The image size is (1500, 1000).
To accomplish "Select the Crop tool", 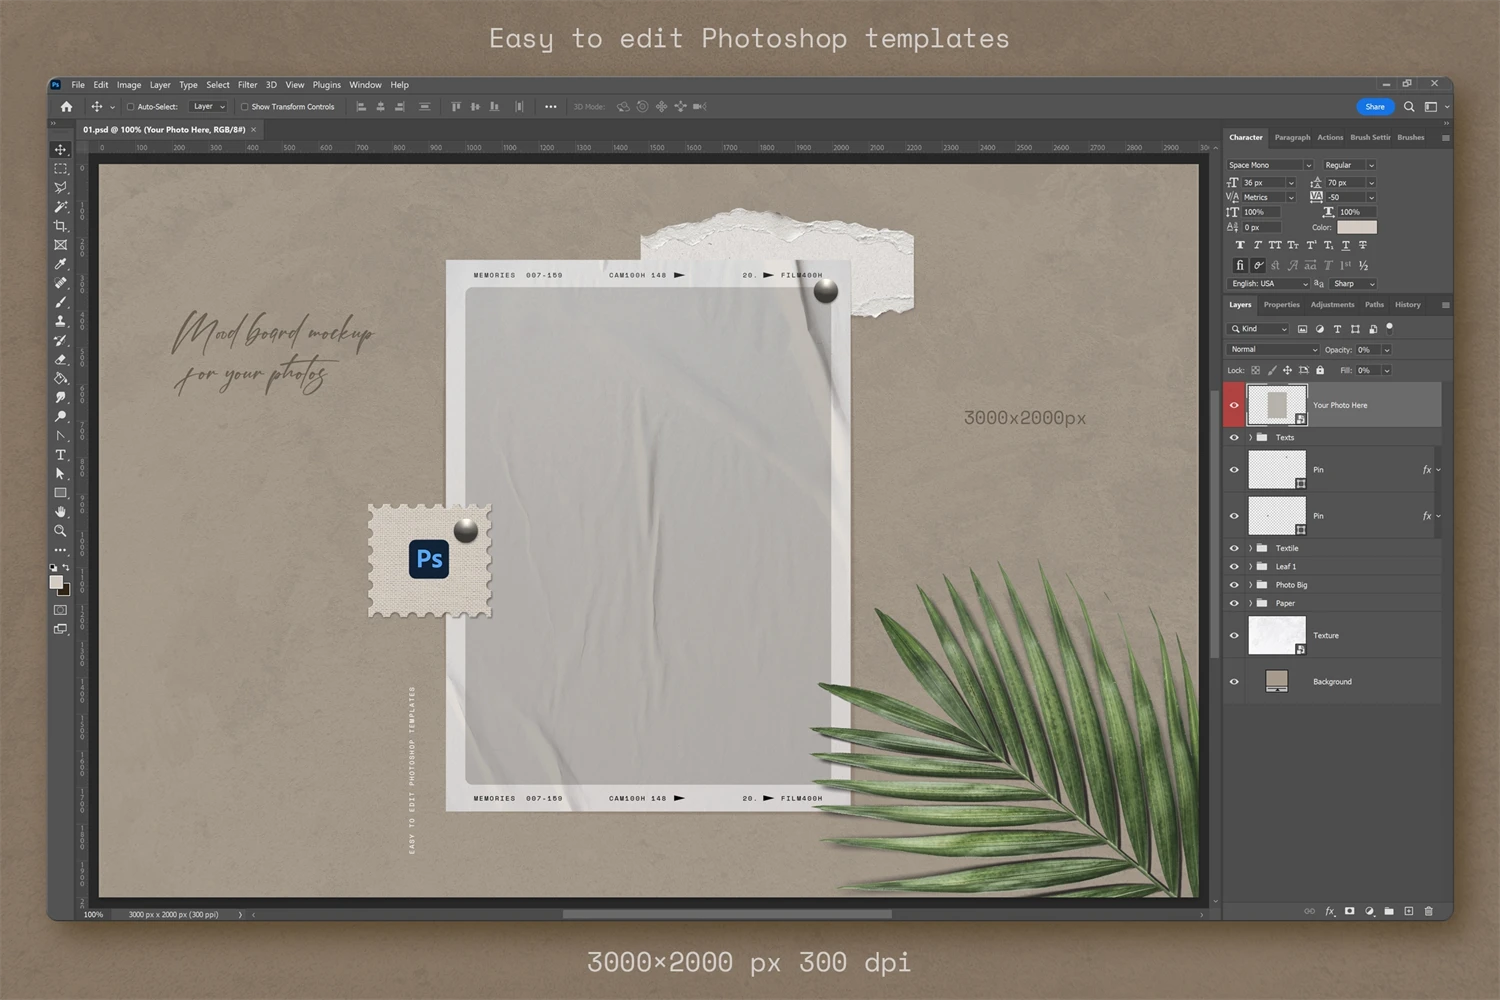I will [61, 226].
